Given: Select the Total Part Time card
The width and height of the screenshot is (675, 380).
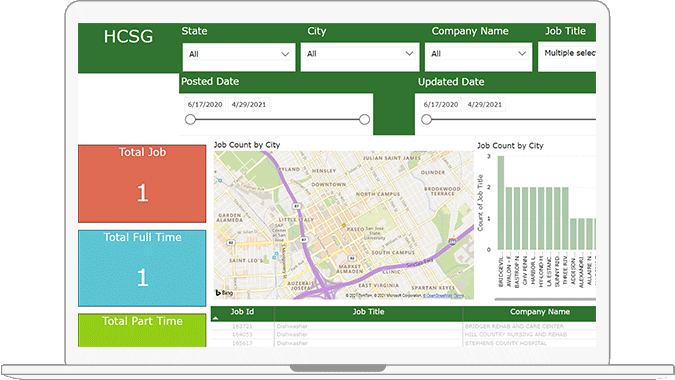Looking at the screenshot, I should (x=142, y=331).
